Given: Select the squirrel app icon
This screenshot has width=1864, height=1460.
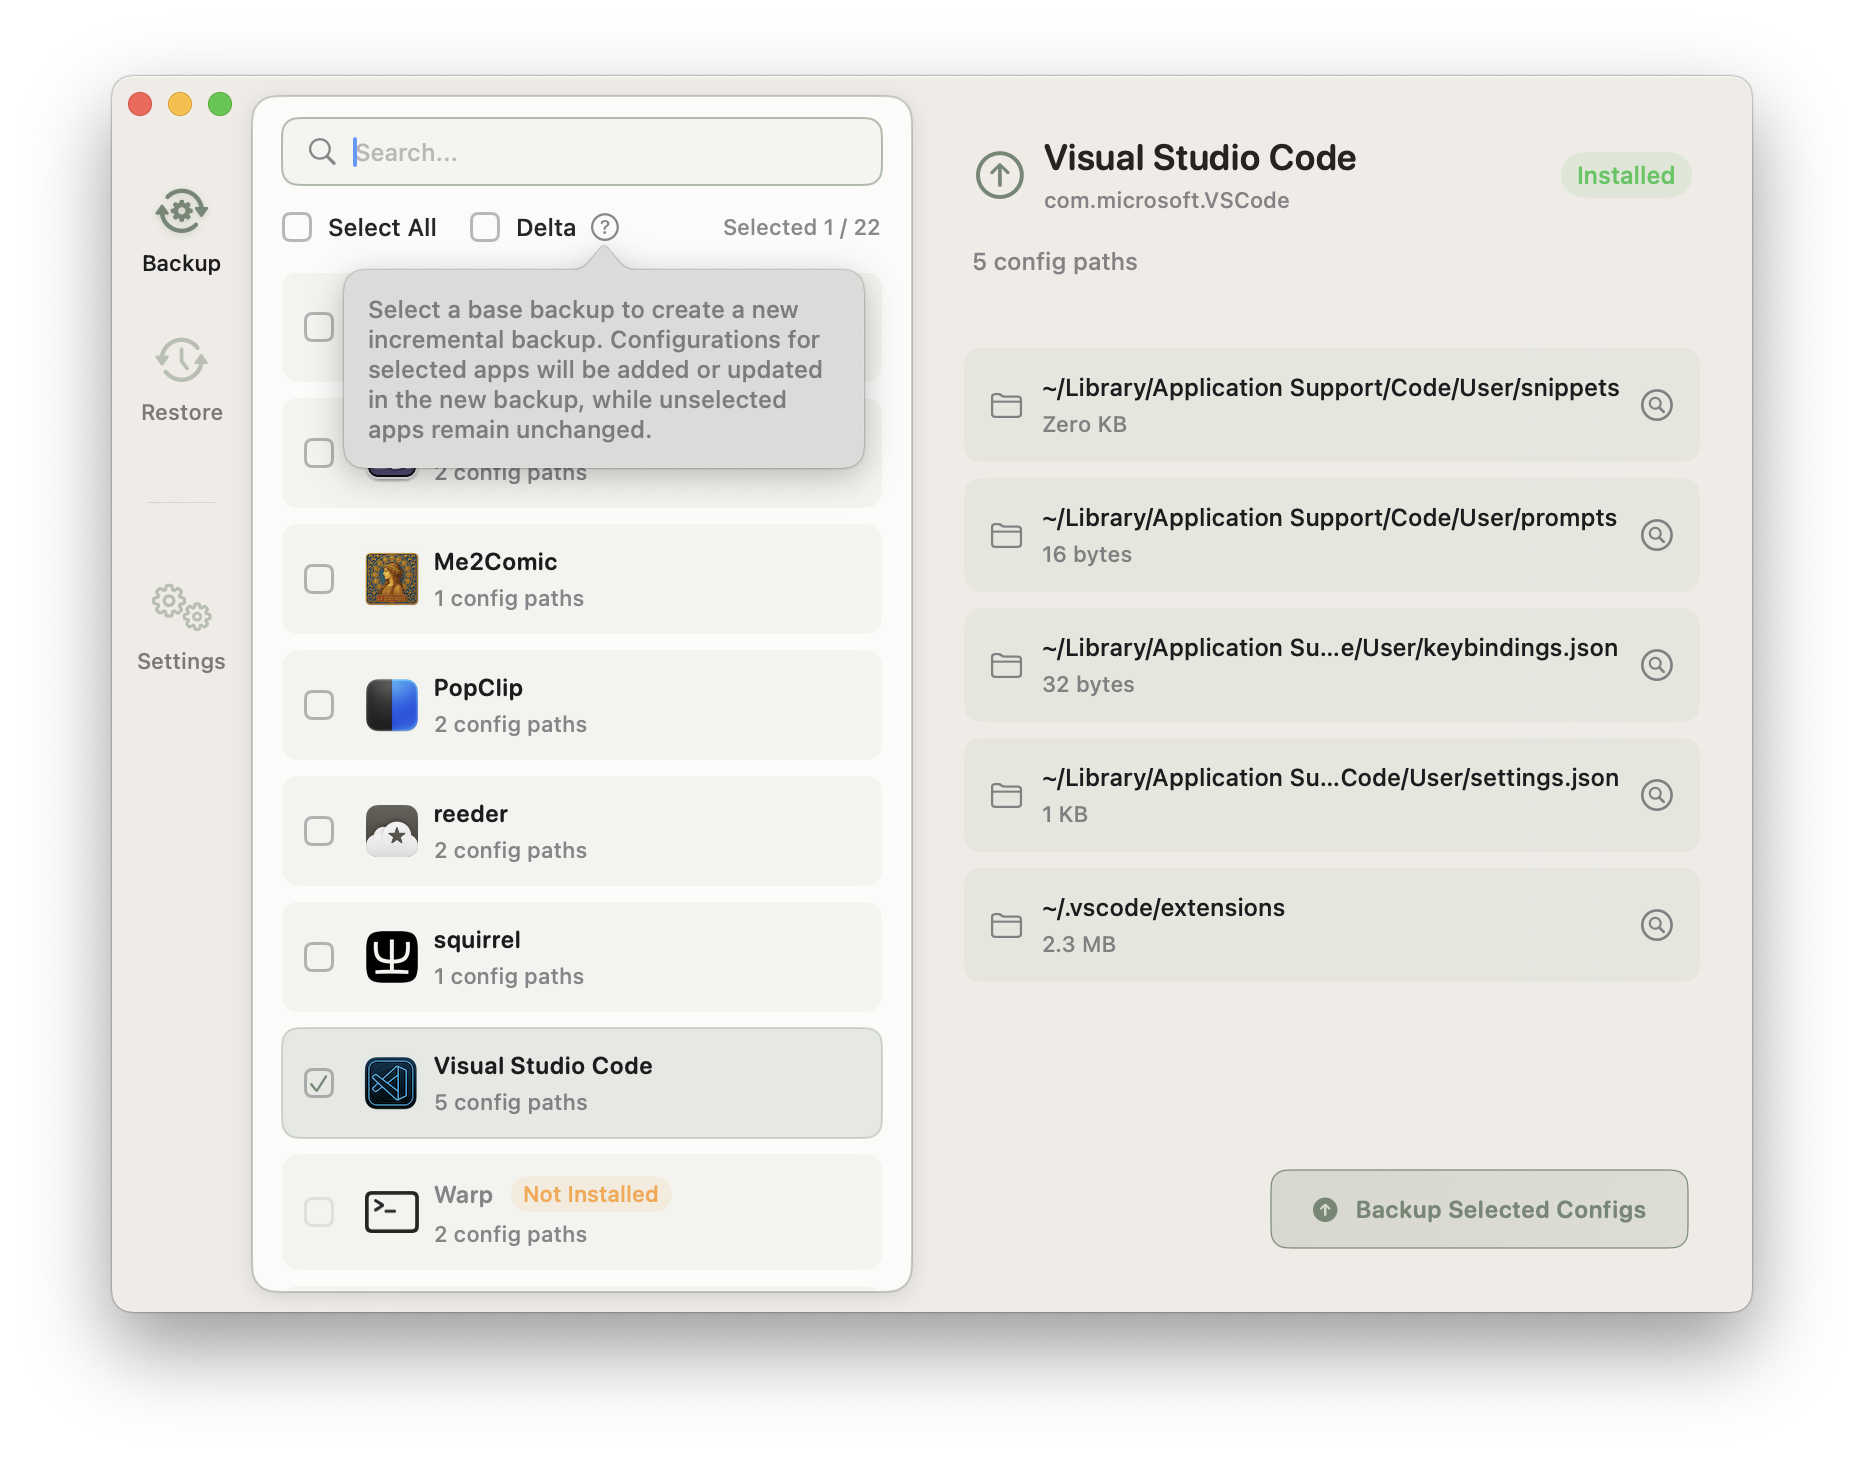Looking at the screenshot, I should click(x=392, y=957).
